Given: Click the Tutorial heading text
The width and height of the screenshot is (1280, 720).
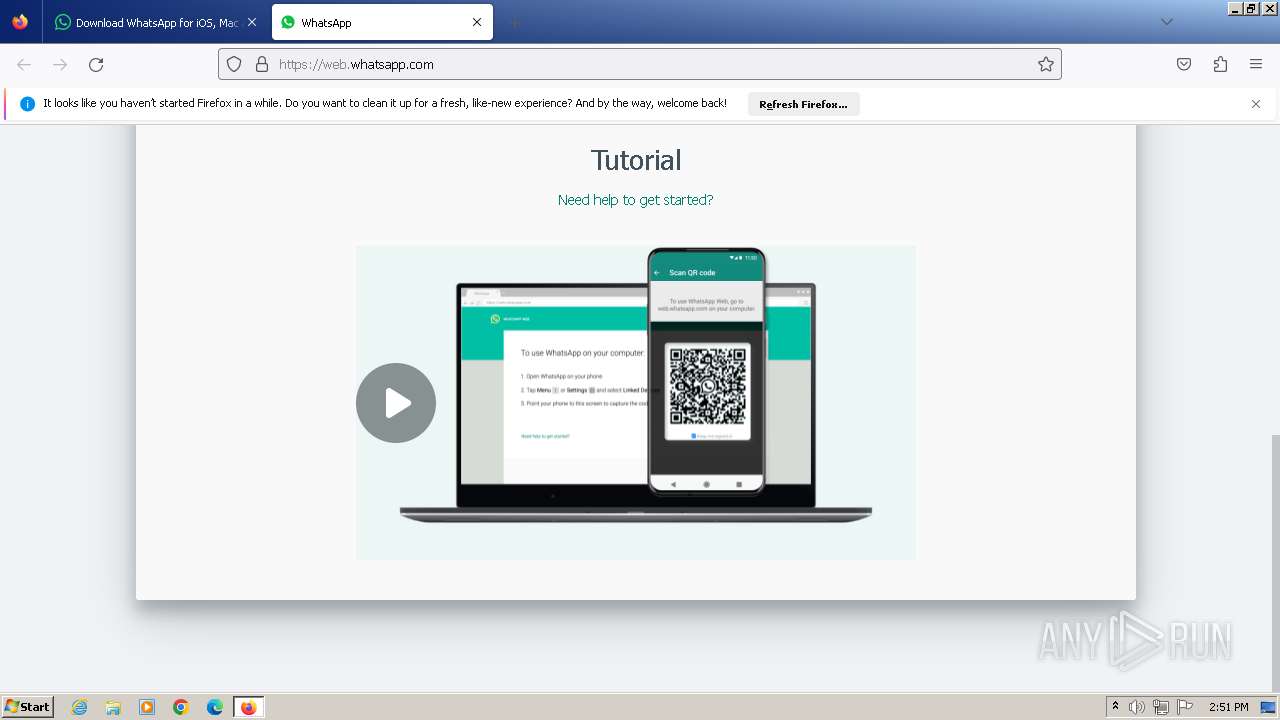Looking at the screenshot, I should (636, 160).
